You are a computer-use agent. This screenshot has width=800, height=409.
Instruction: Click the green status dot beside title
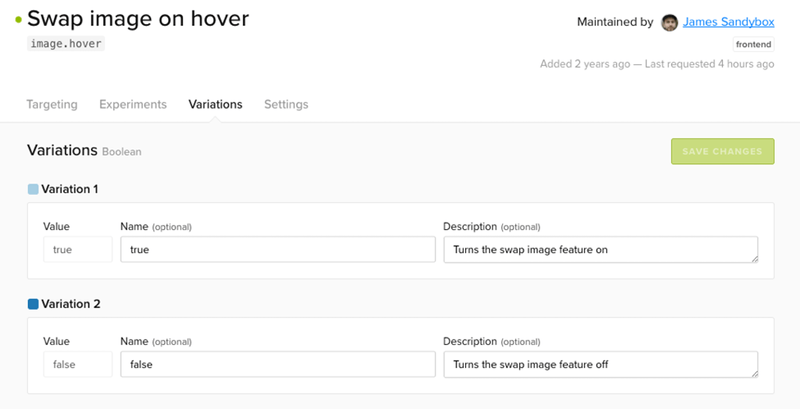click(x=17, y=19)
